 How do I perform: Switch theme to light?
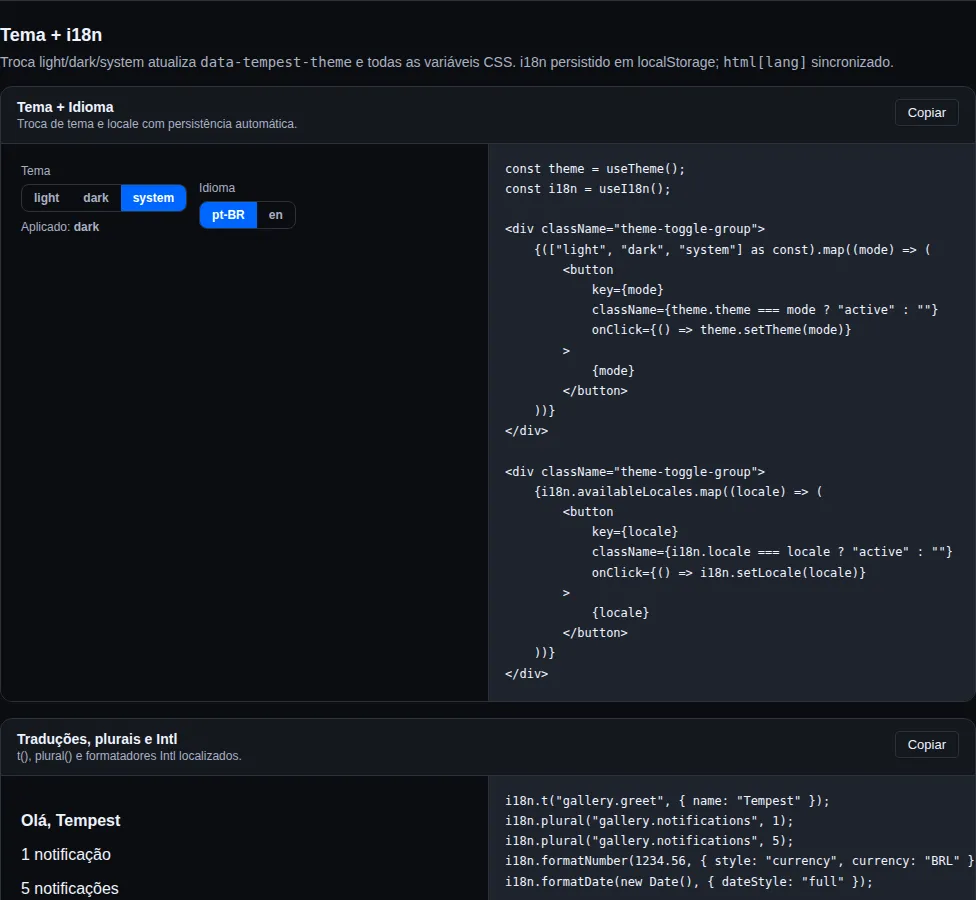click(x=47, y=198)
